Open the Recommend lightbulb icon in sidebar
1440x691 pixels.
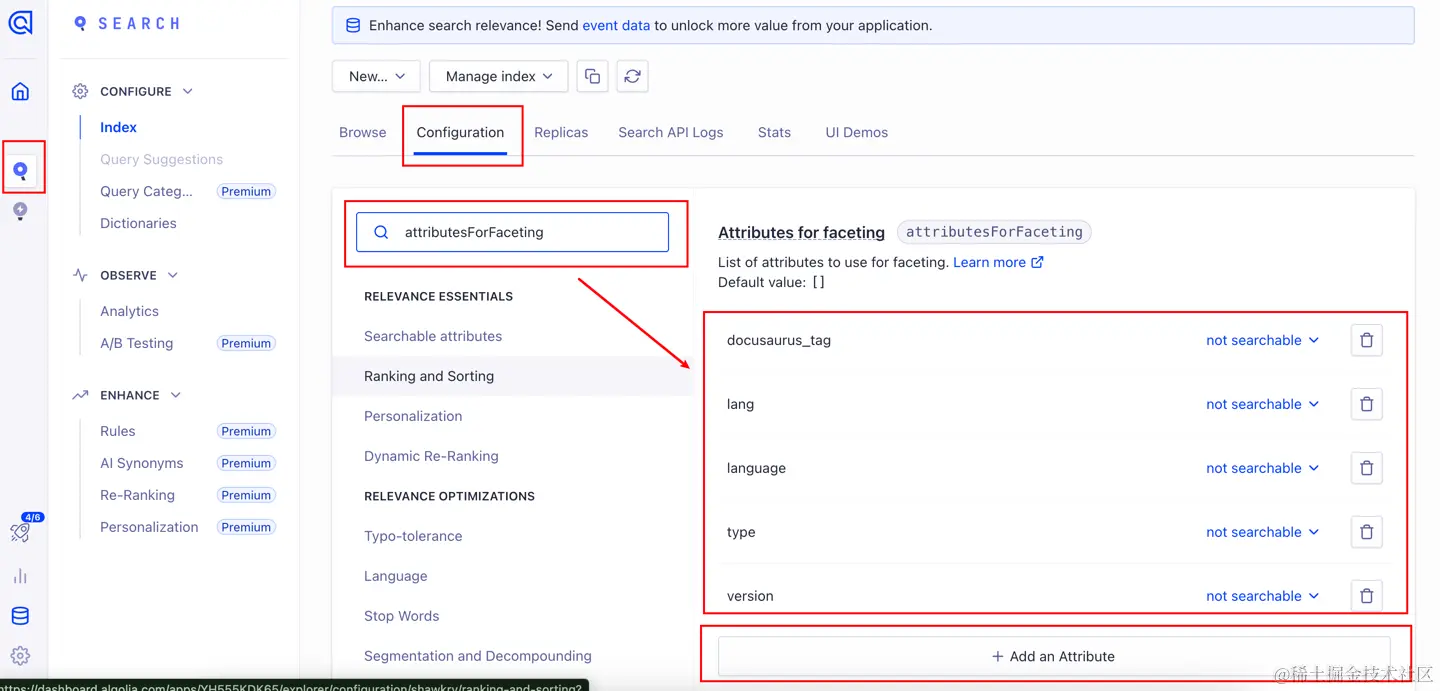coord(20,211)
